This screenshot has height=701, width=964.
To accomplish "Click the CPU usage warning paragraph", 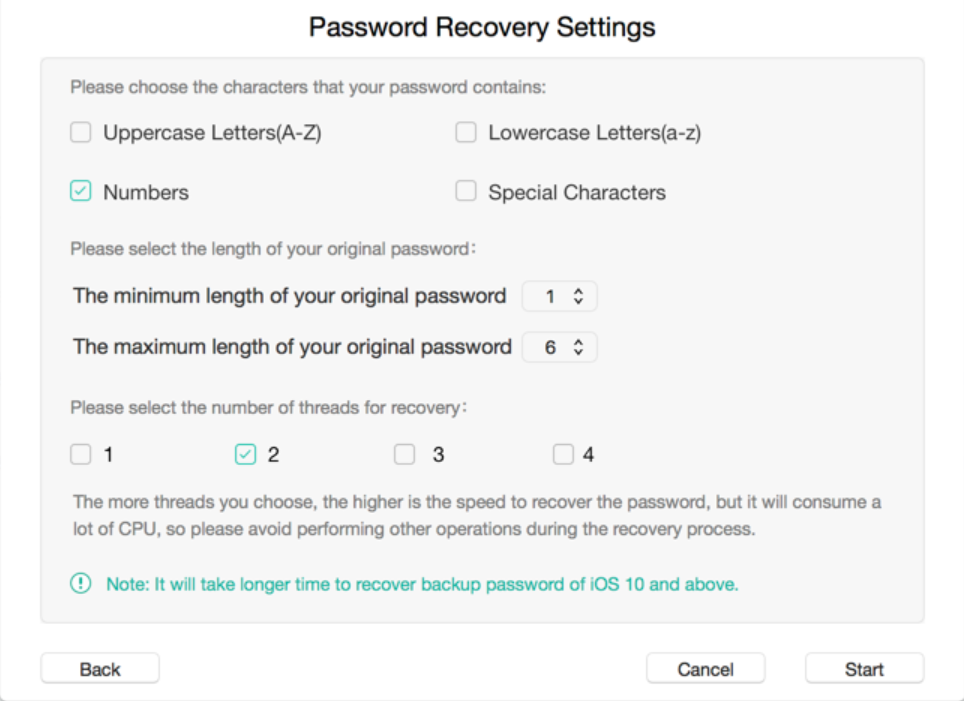I will coord(476,515).
